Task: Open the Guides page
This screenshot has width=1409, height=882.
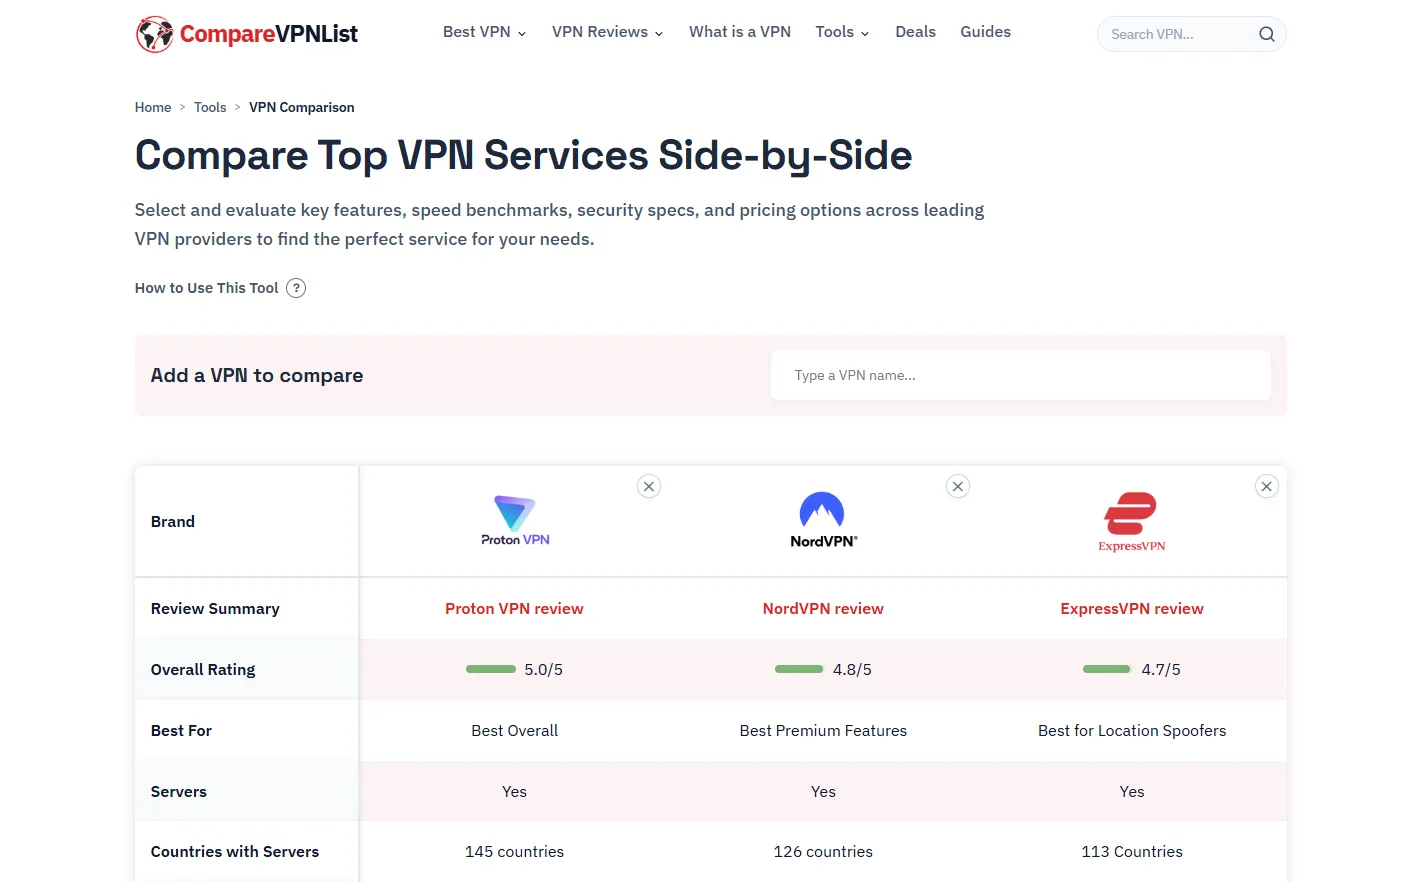Action: [x=985, y=32]
